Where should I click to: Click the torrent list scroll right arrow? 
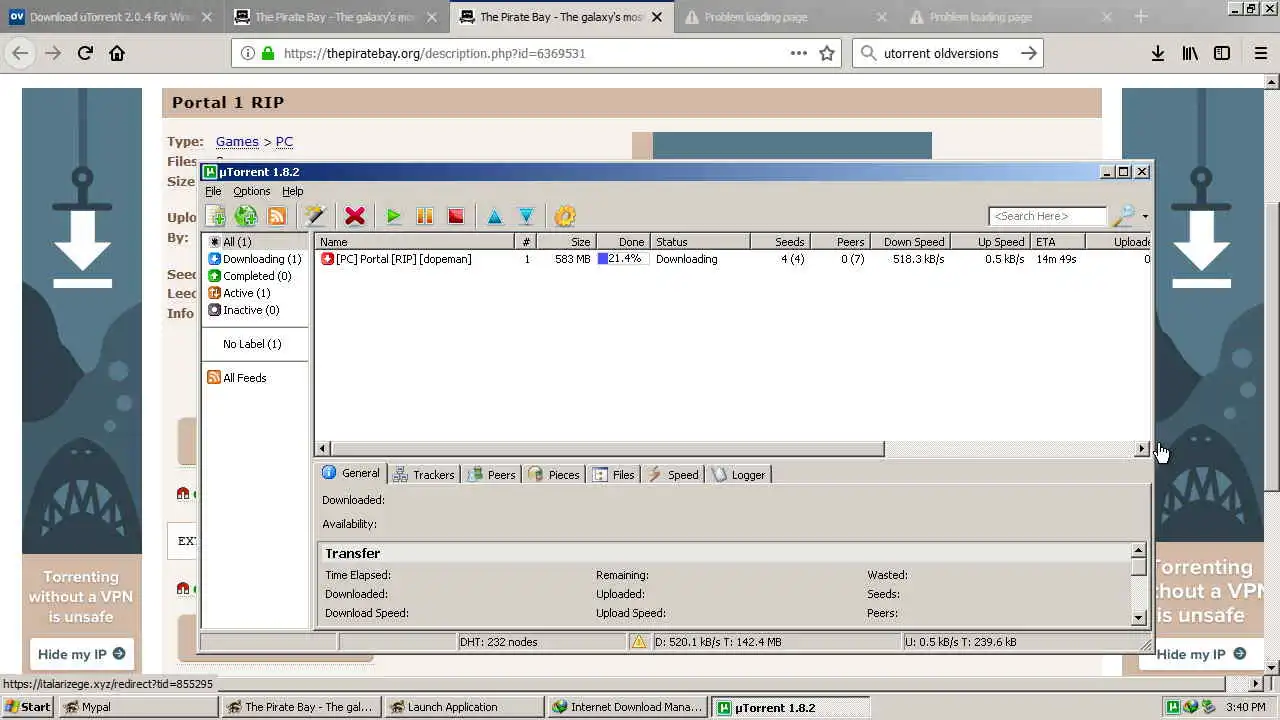(x=1142, y=449)
